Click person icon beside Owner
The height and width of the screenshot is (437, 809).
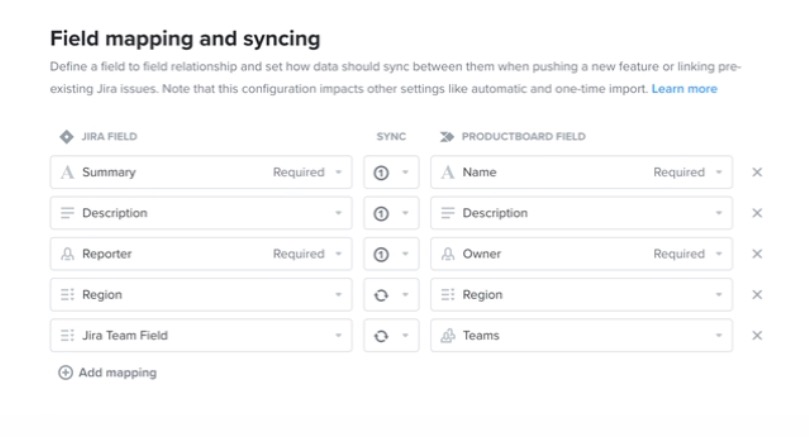click(x=448, y=254)
